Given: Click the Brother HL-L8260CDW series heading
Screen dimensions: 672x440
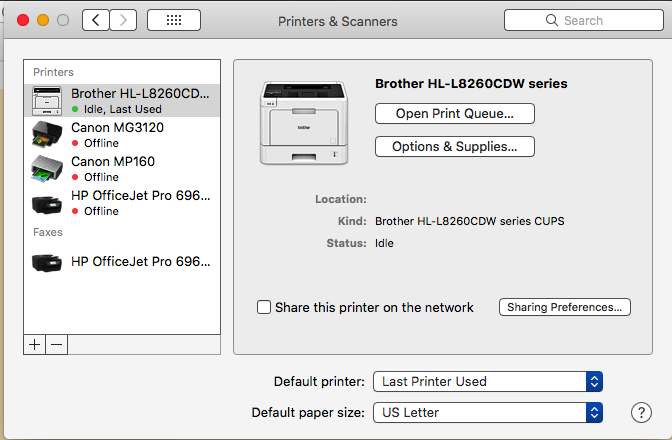Looking at the screenshot, I should tap(471, 84).
